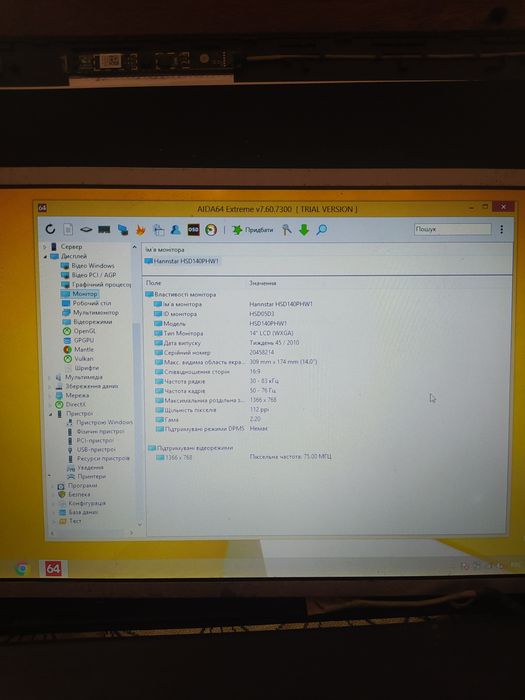Select the 1366 x 768 video mode row
The width and height of the screenshot is (525, 700).
click(329, 457)
